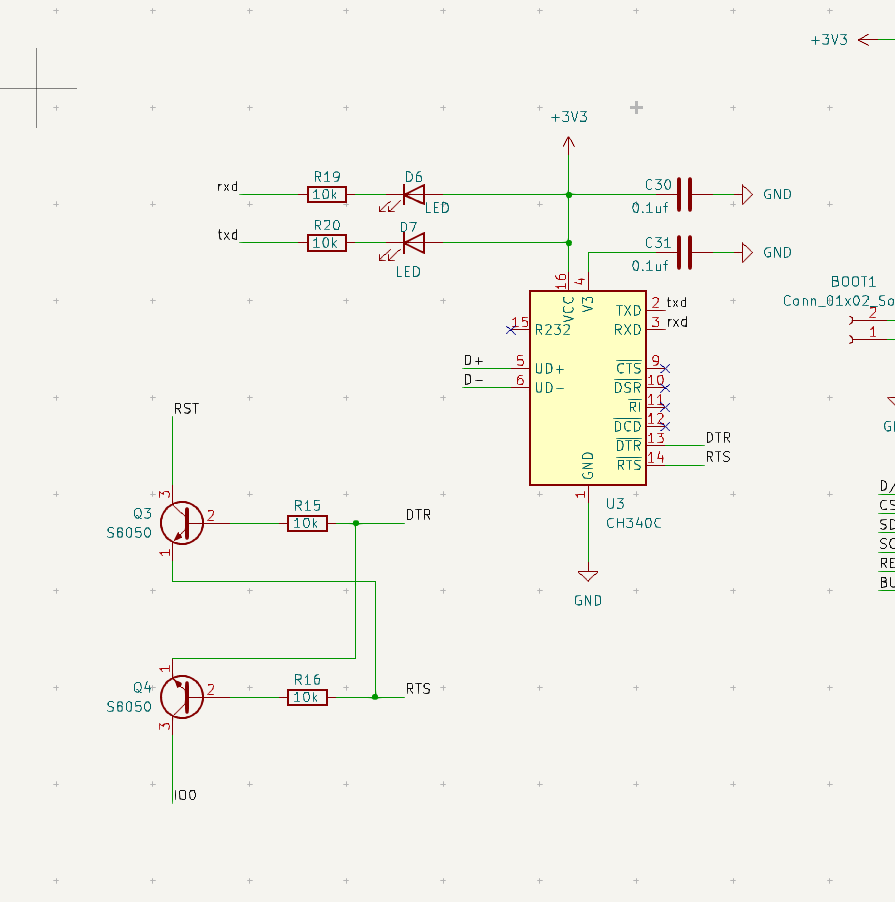Select the C31 capacitor symbol
Image resolution: width=895 pixels, height=902 pixels.
coord(685,252)
